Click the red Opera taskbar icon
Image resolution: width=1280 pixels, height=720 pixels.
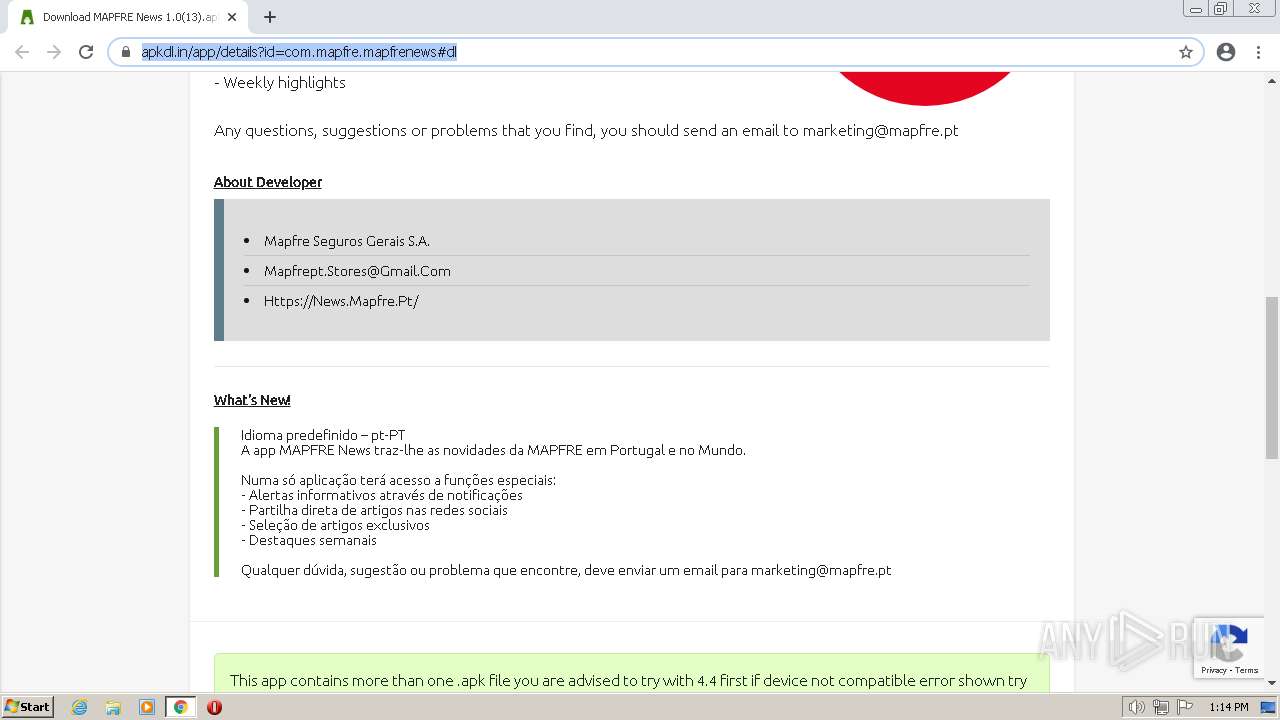coord(214,707)
